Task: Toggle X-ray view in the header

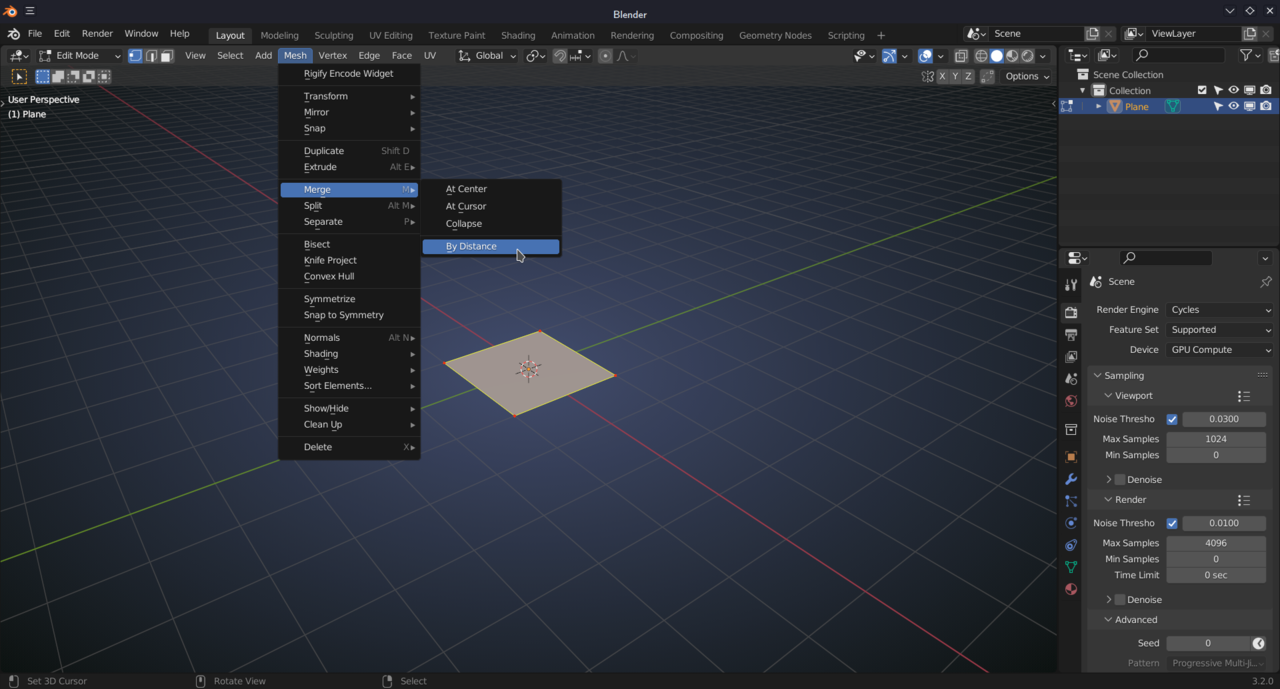Action: coord(961,56)
